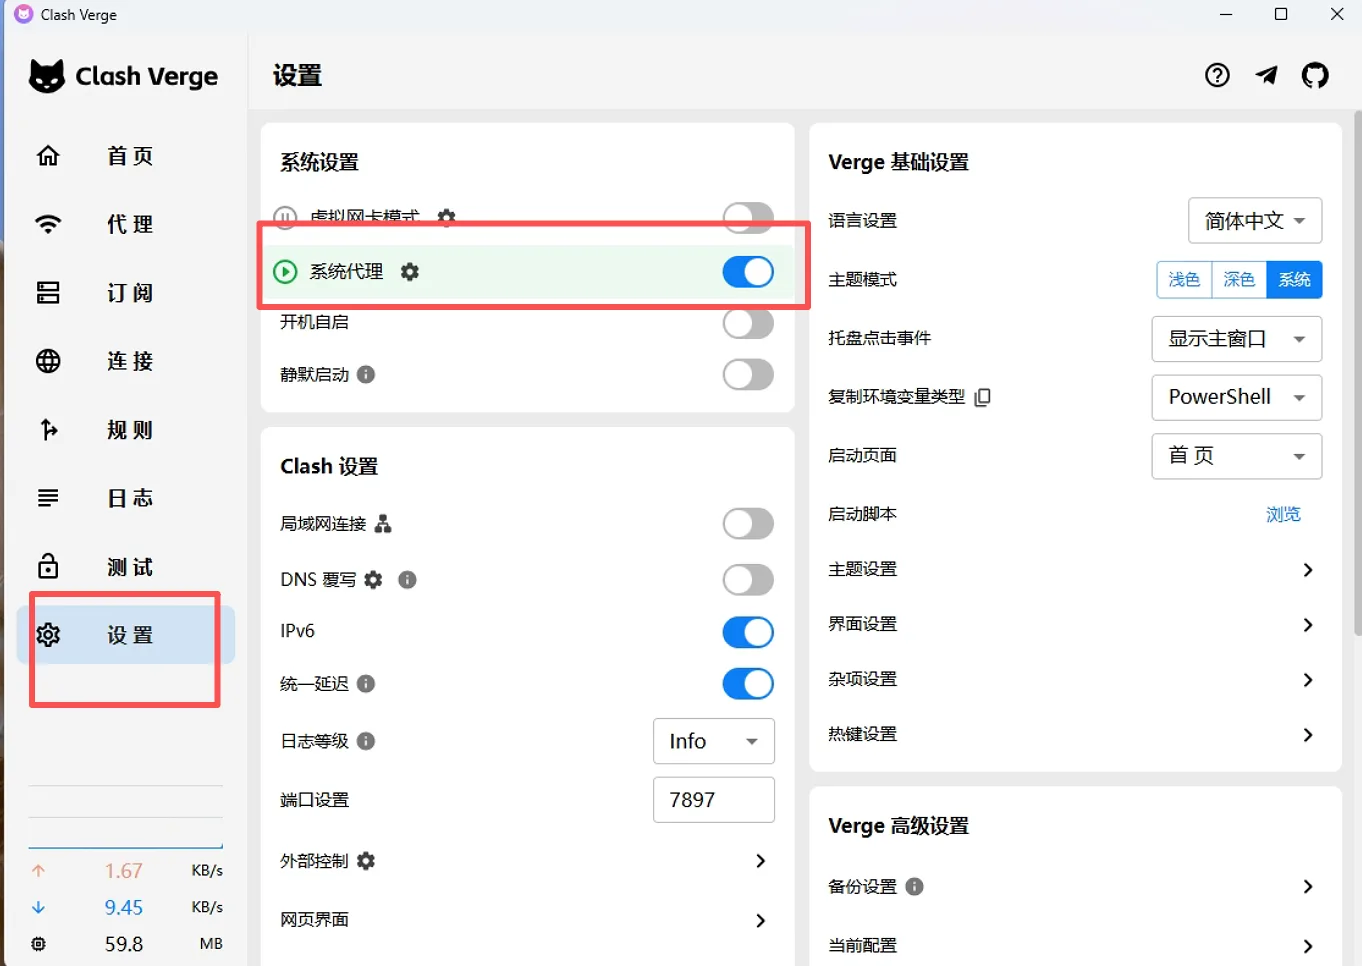Open the DNS 覆写 gear icon
The width and height of the screenshot is (1362, 966).
(x=373, y=580)
